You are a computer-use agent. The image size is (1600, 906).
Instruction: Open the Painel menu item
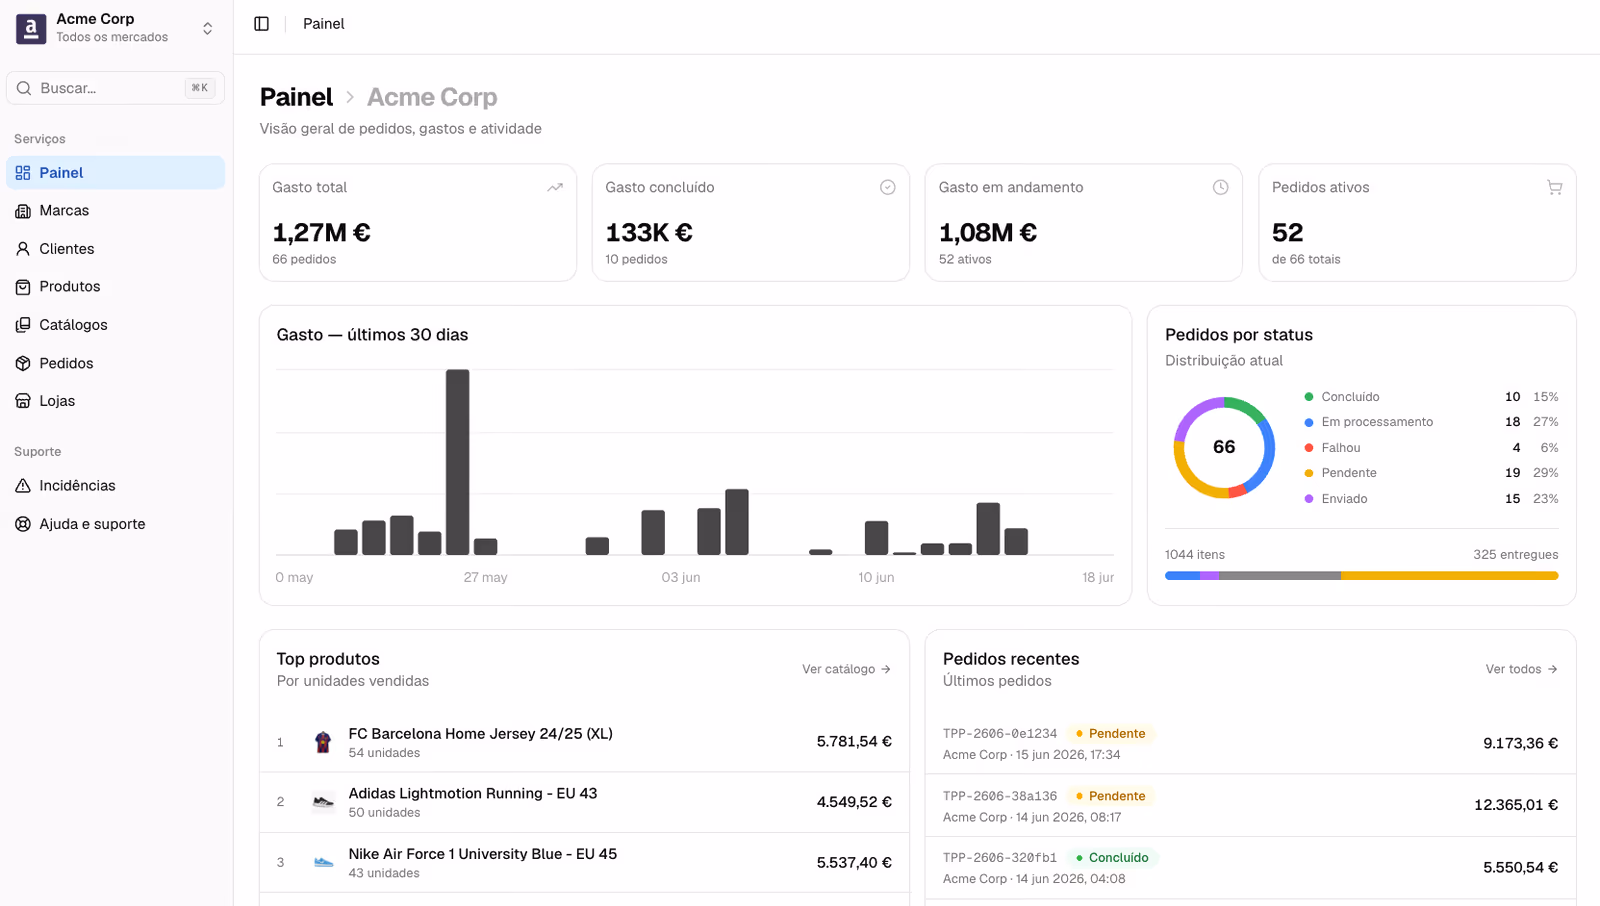point(116,173)
